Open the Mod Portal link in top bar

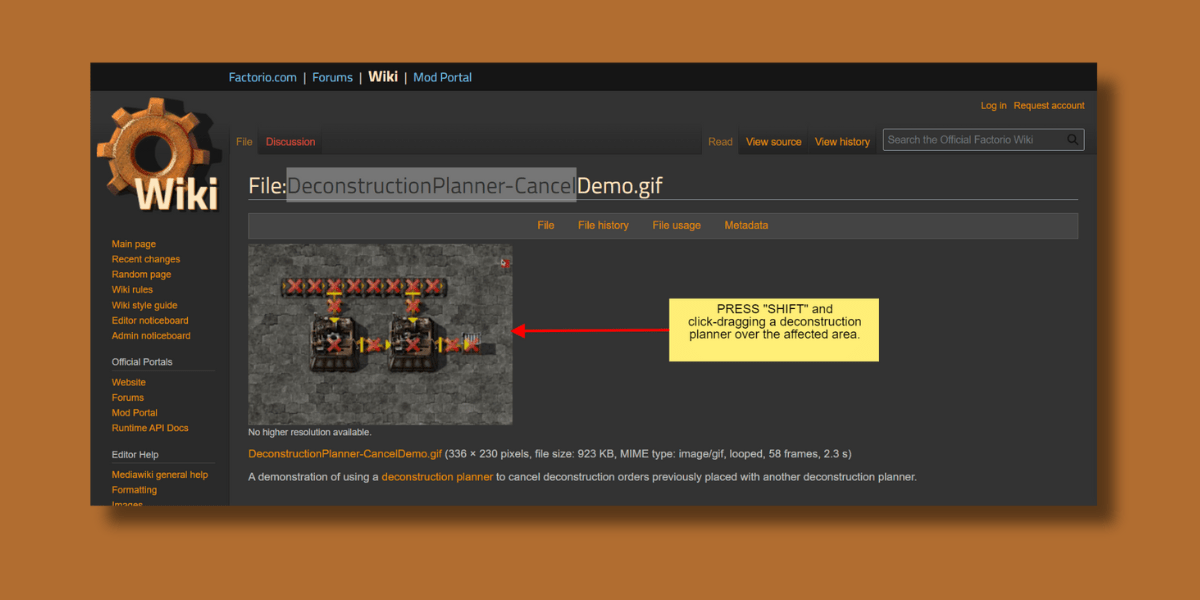pyautogui.click(x=442, y=77)
